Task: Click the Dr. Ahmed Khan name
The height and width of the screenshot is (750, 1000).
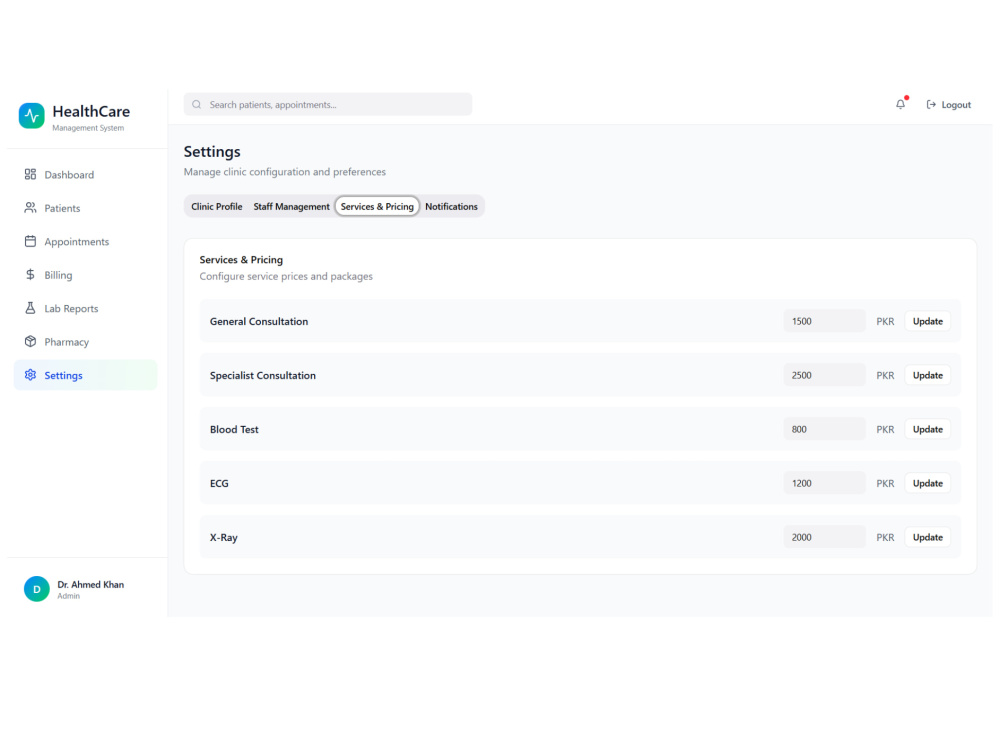Action: [91, 584]
